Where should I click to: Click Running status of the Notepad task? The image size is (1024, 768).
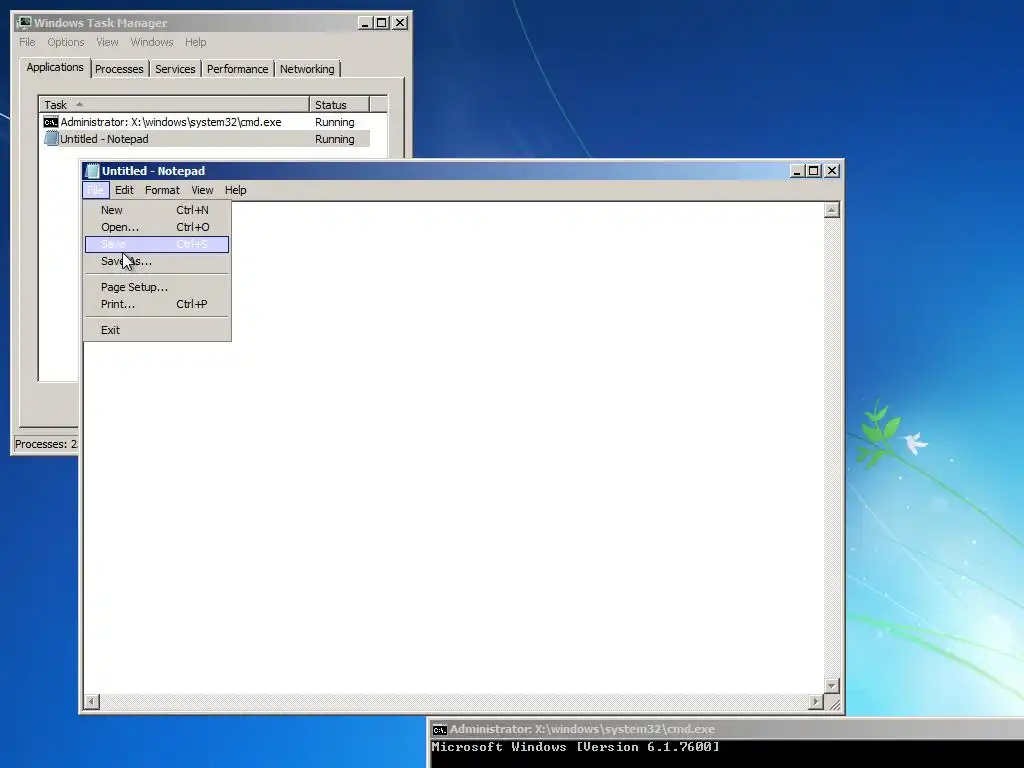334,139
